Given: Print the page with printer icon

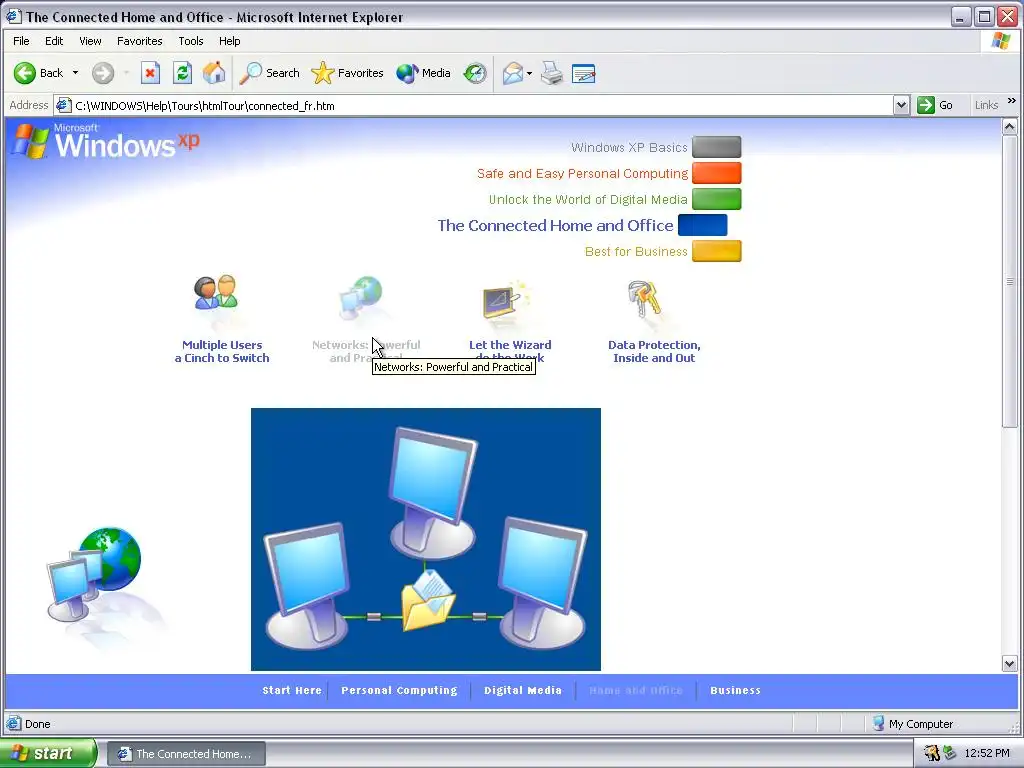Looking at the screenshot, I should (552, 73).
